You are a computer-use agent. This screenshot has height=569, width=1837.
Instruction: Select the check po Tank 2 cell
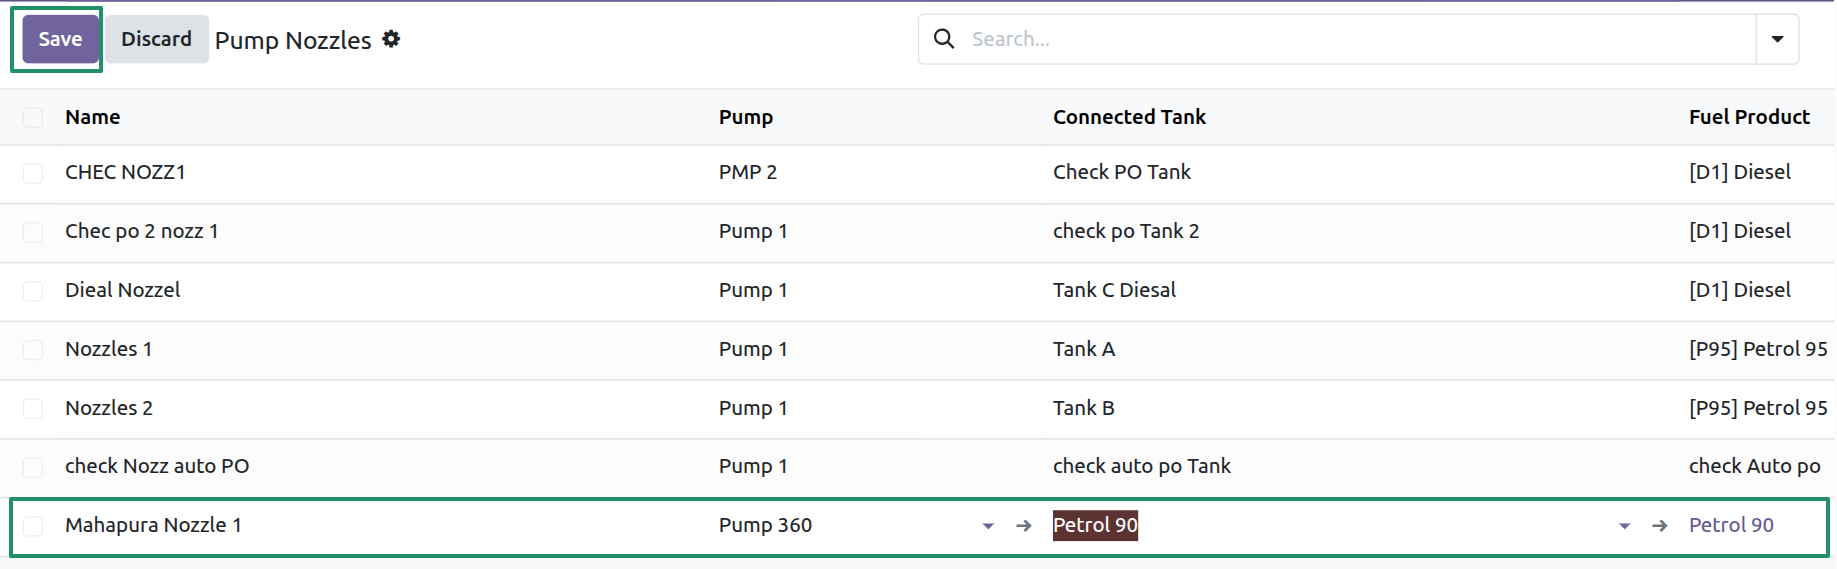point(1126,231)
